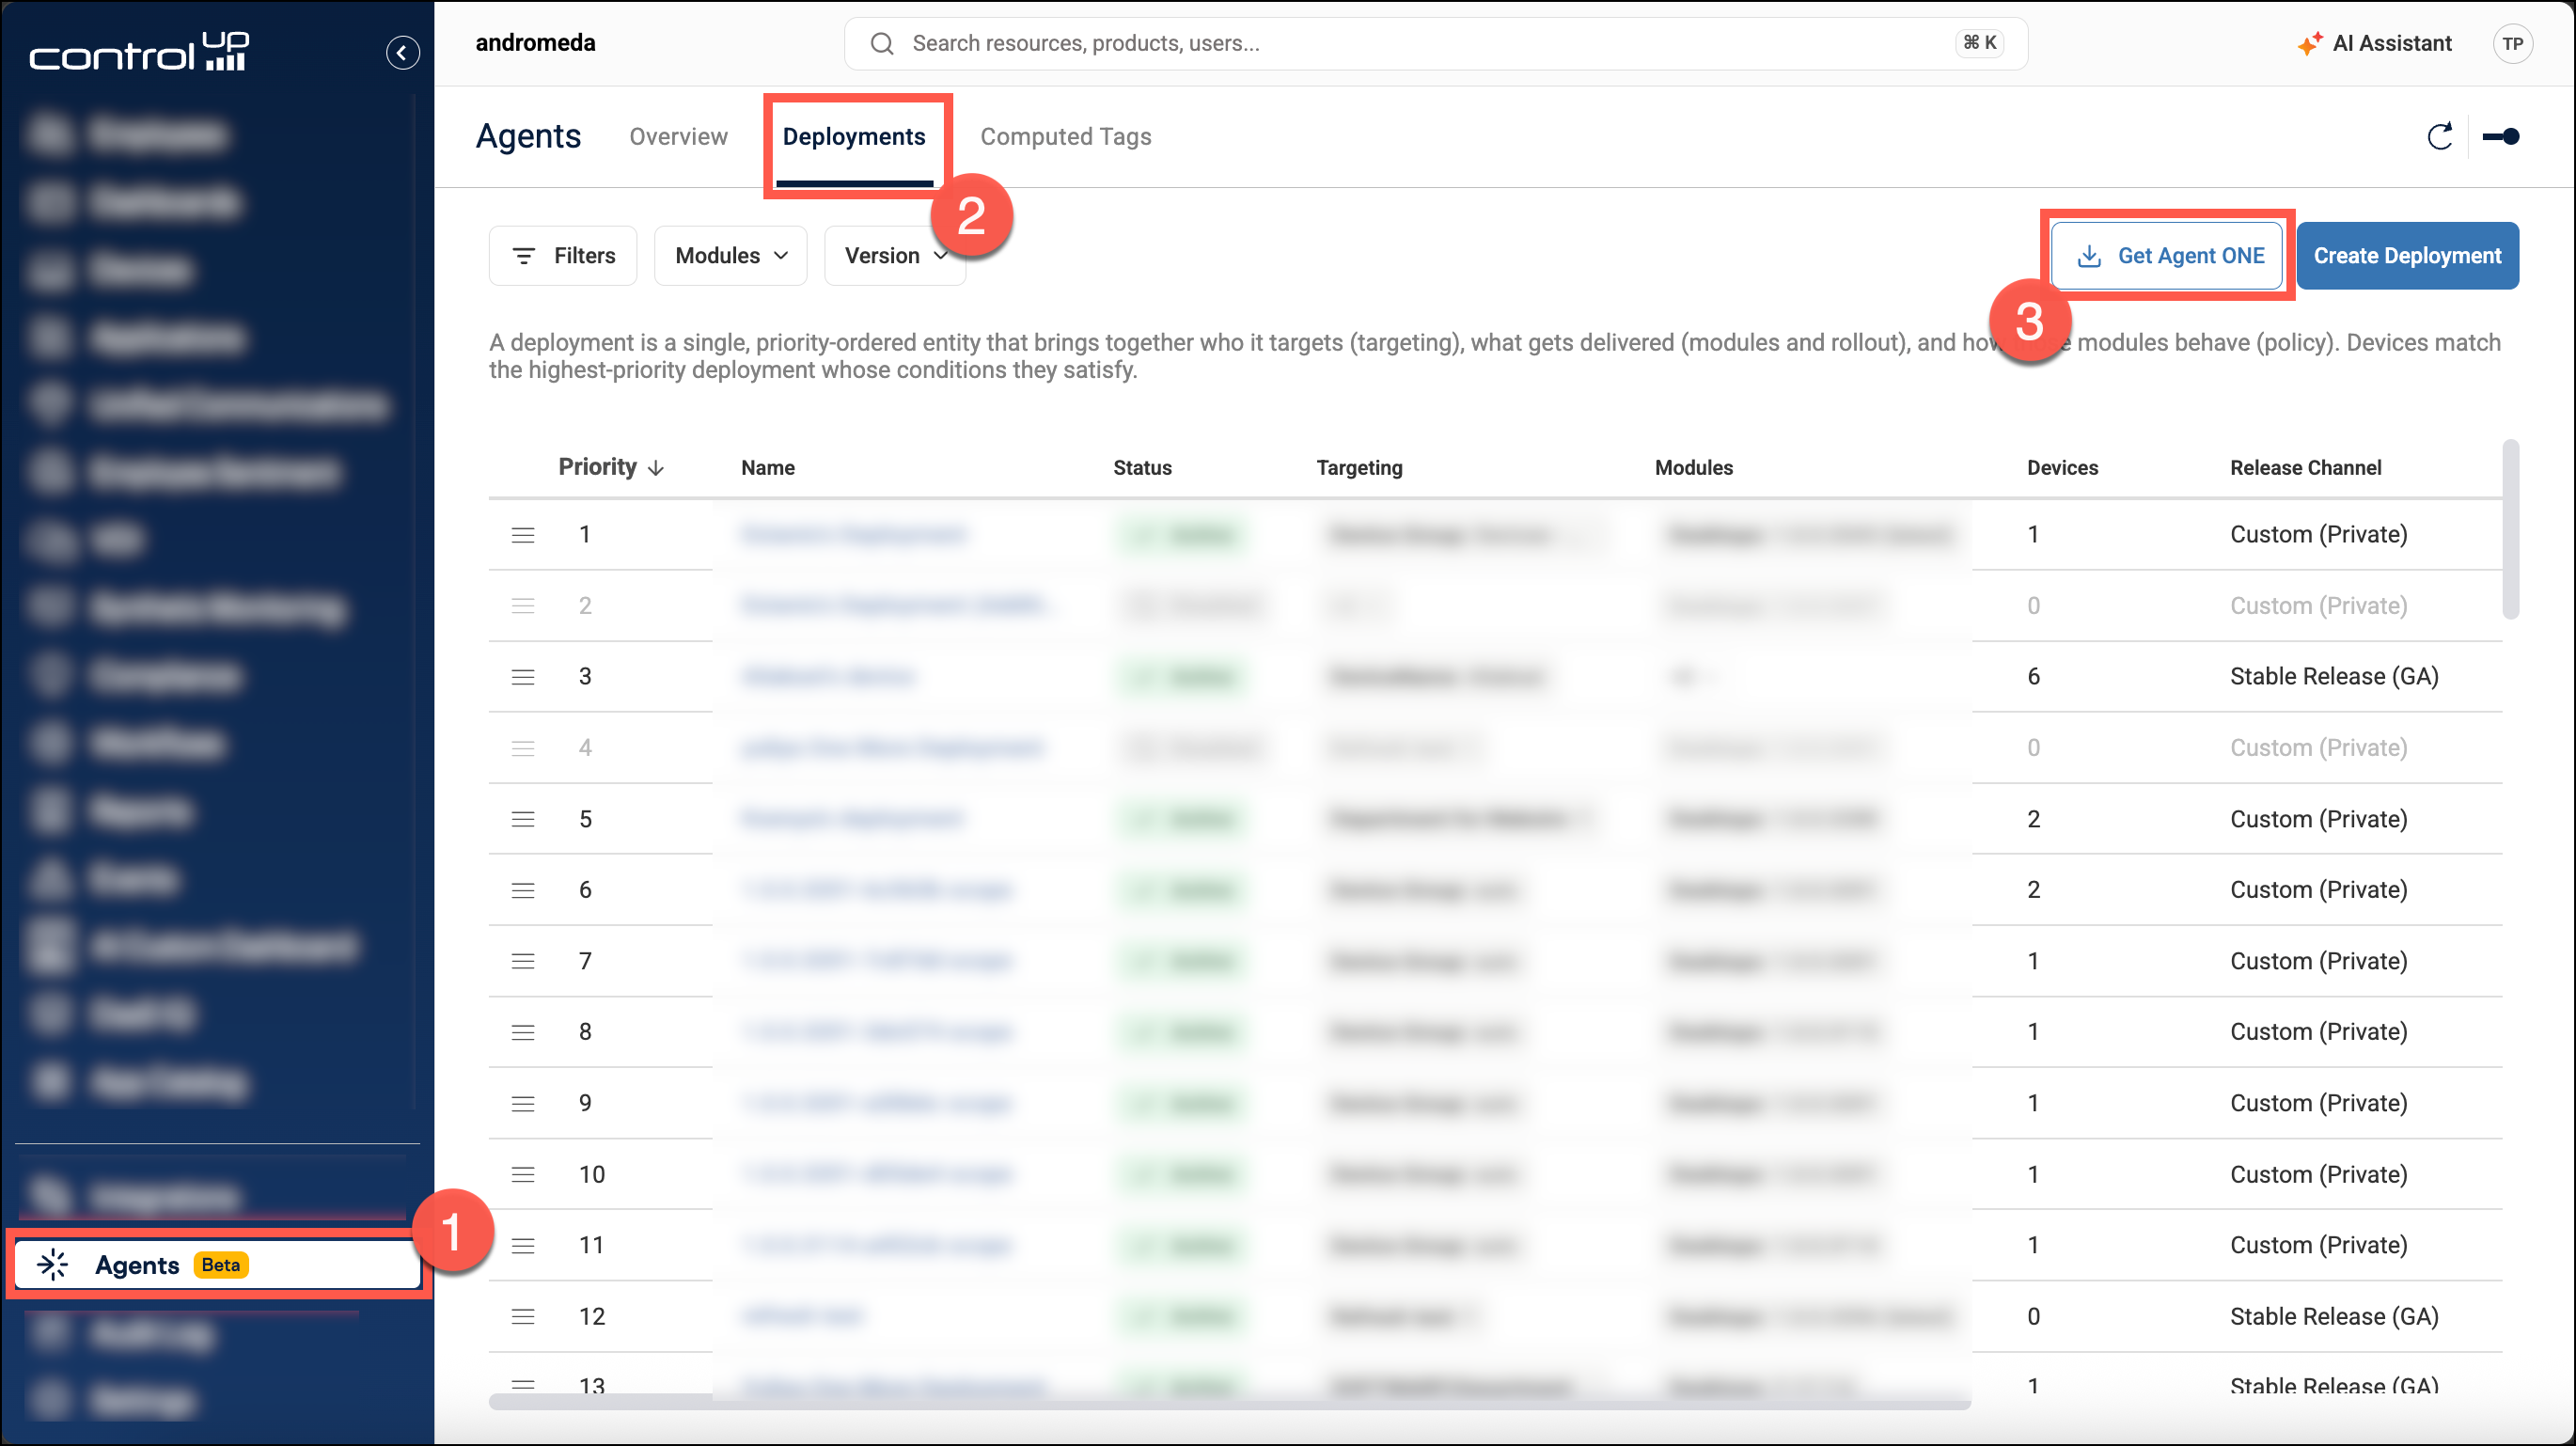The width and height of the screenshot is (2576, 1446).
Task: Click the table's horizontal scrollbar
Action: 1229,1402
